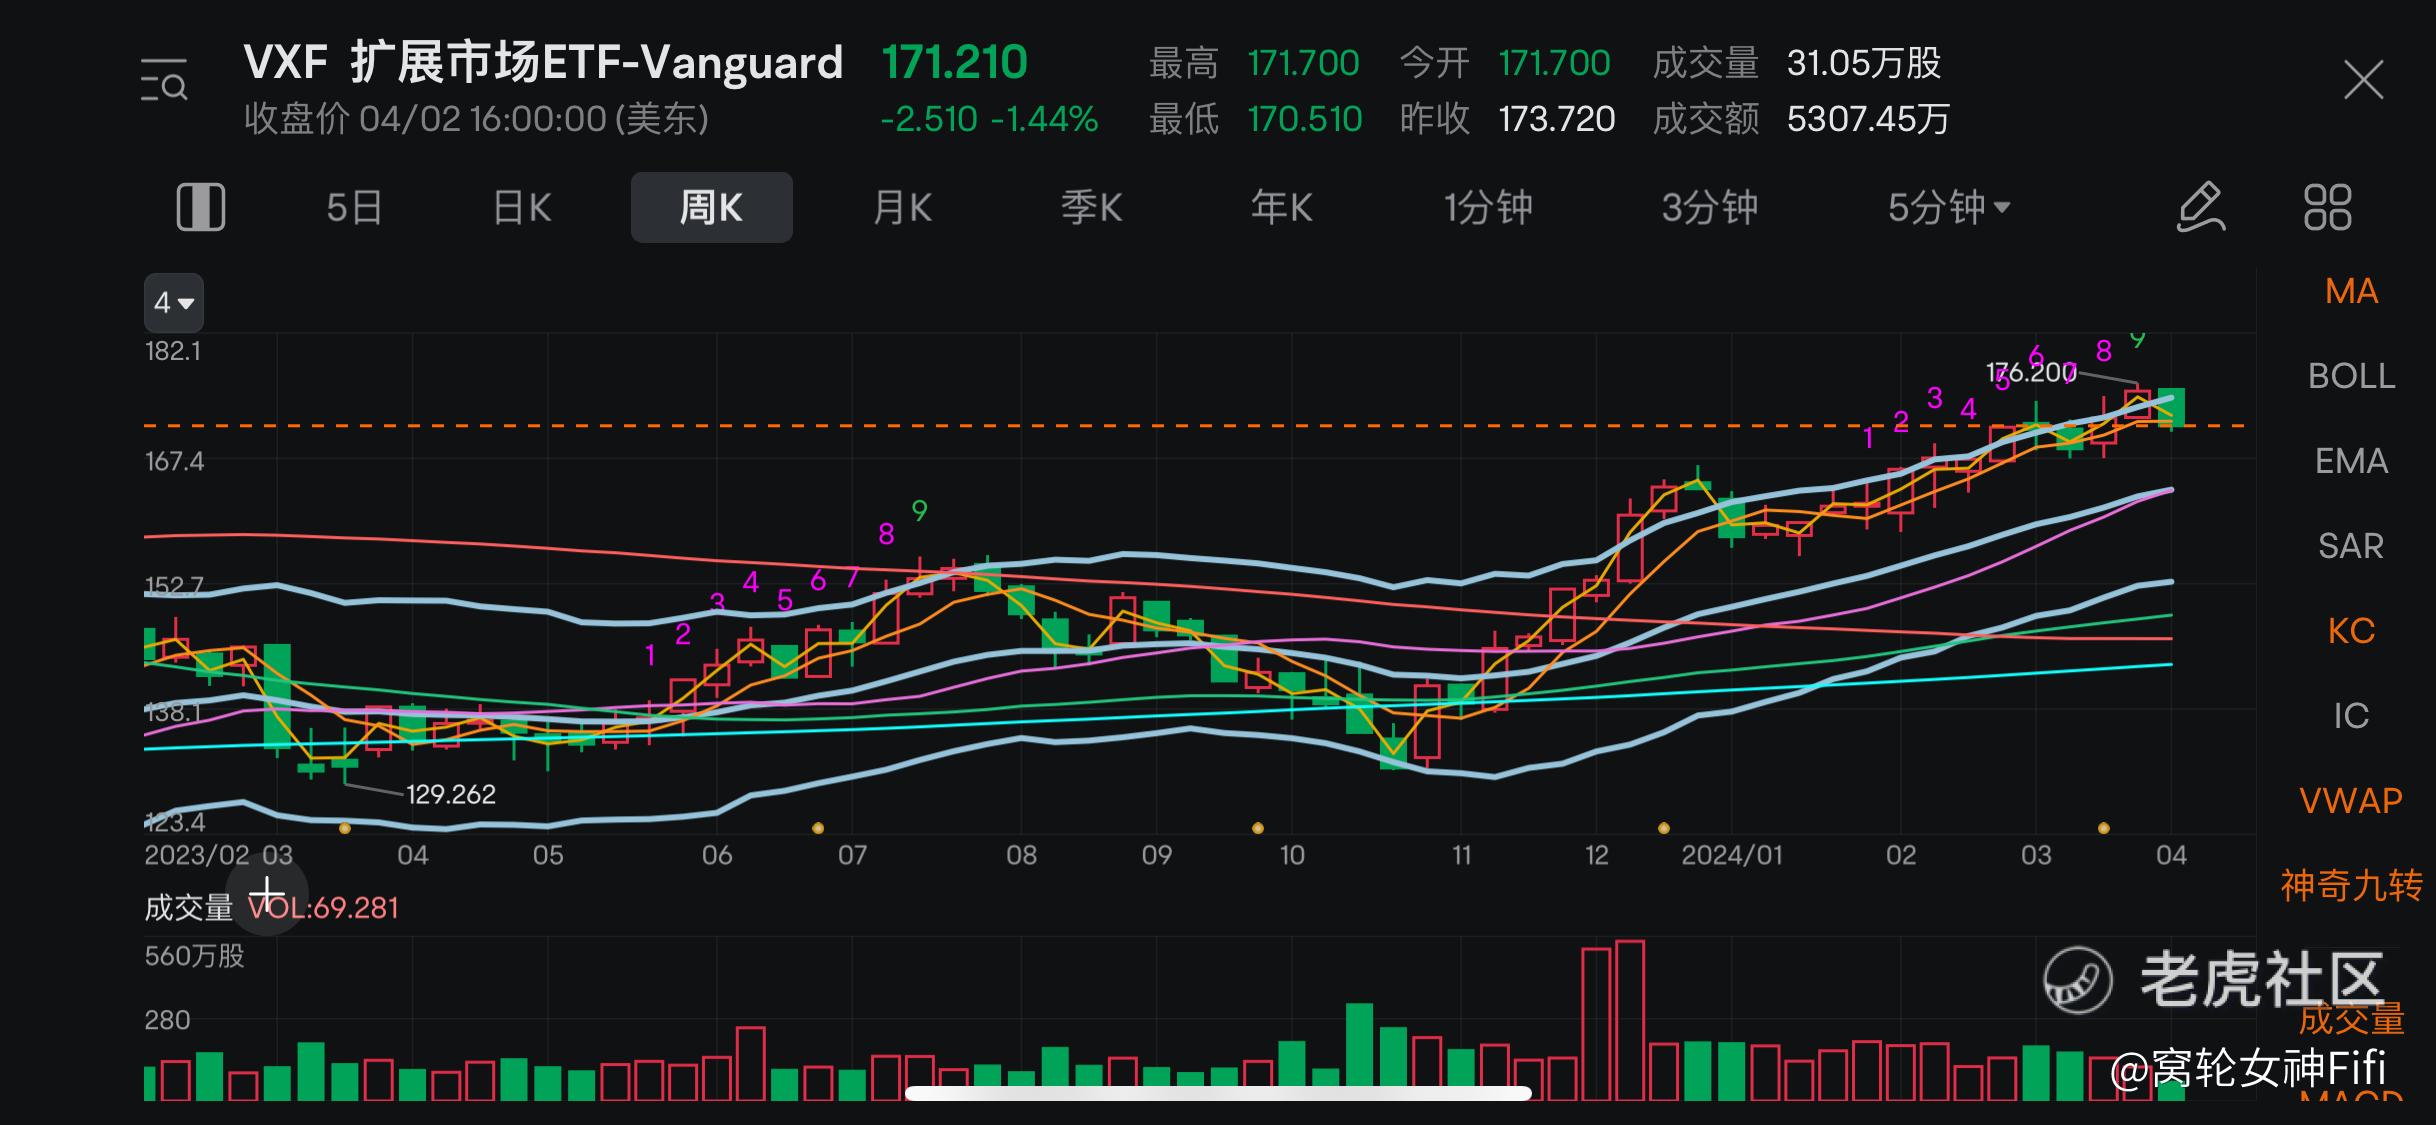
Task: Tap the 2024/01 date axis label
Action: click(1732, 855)
